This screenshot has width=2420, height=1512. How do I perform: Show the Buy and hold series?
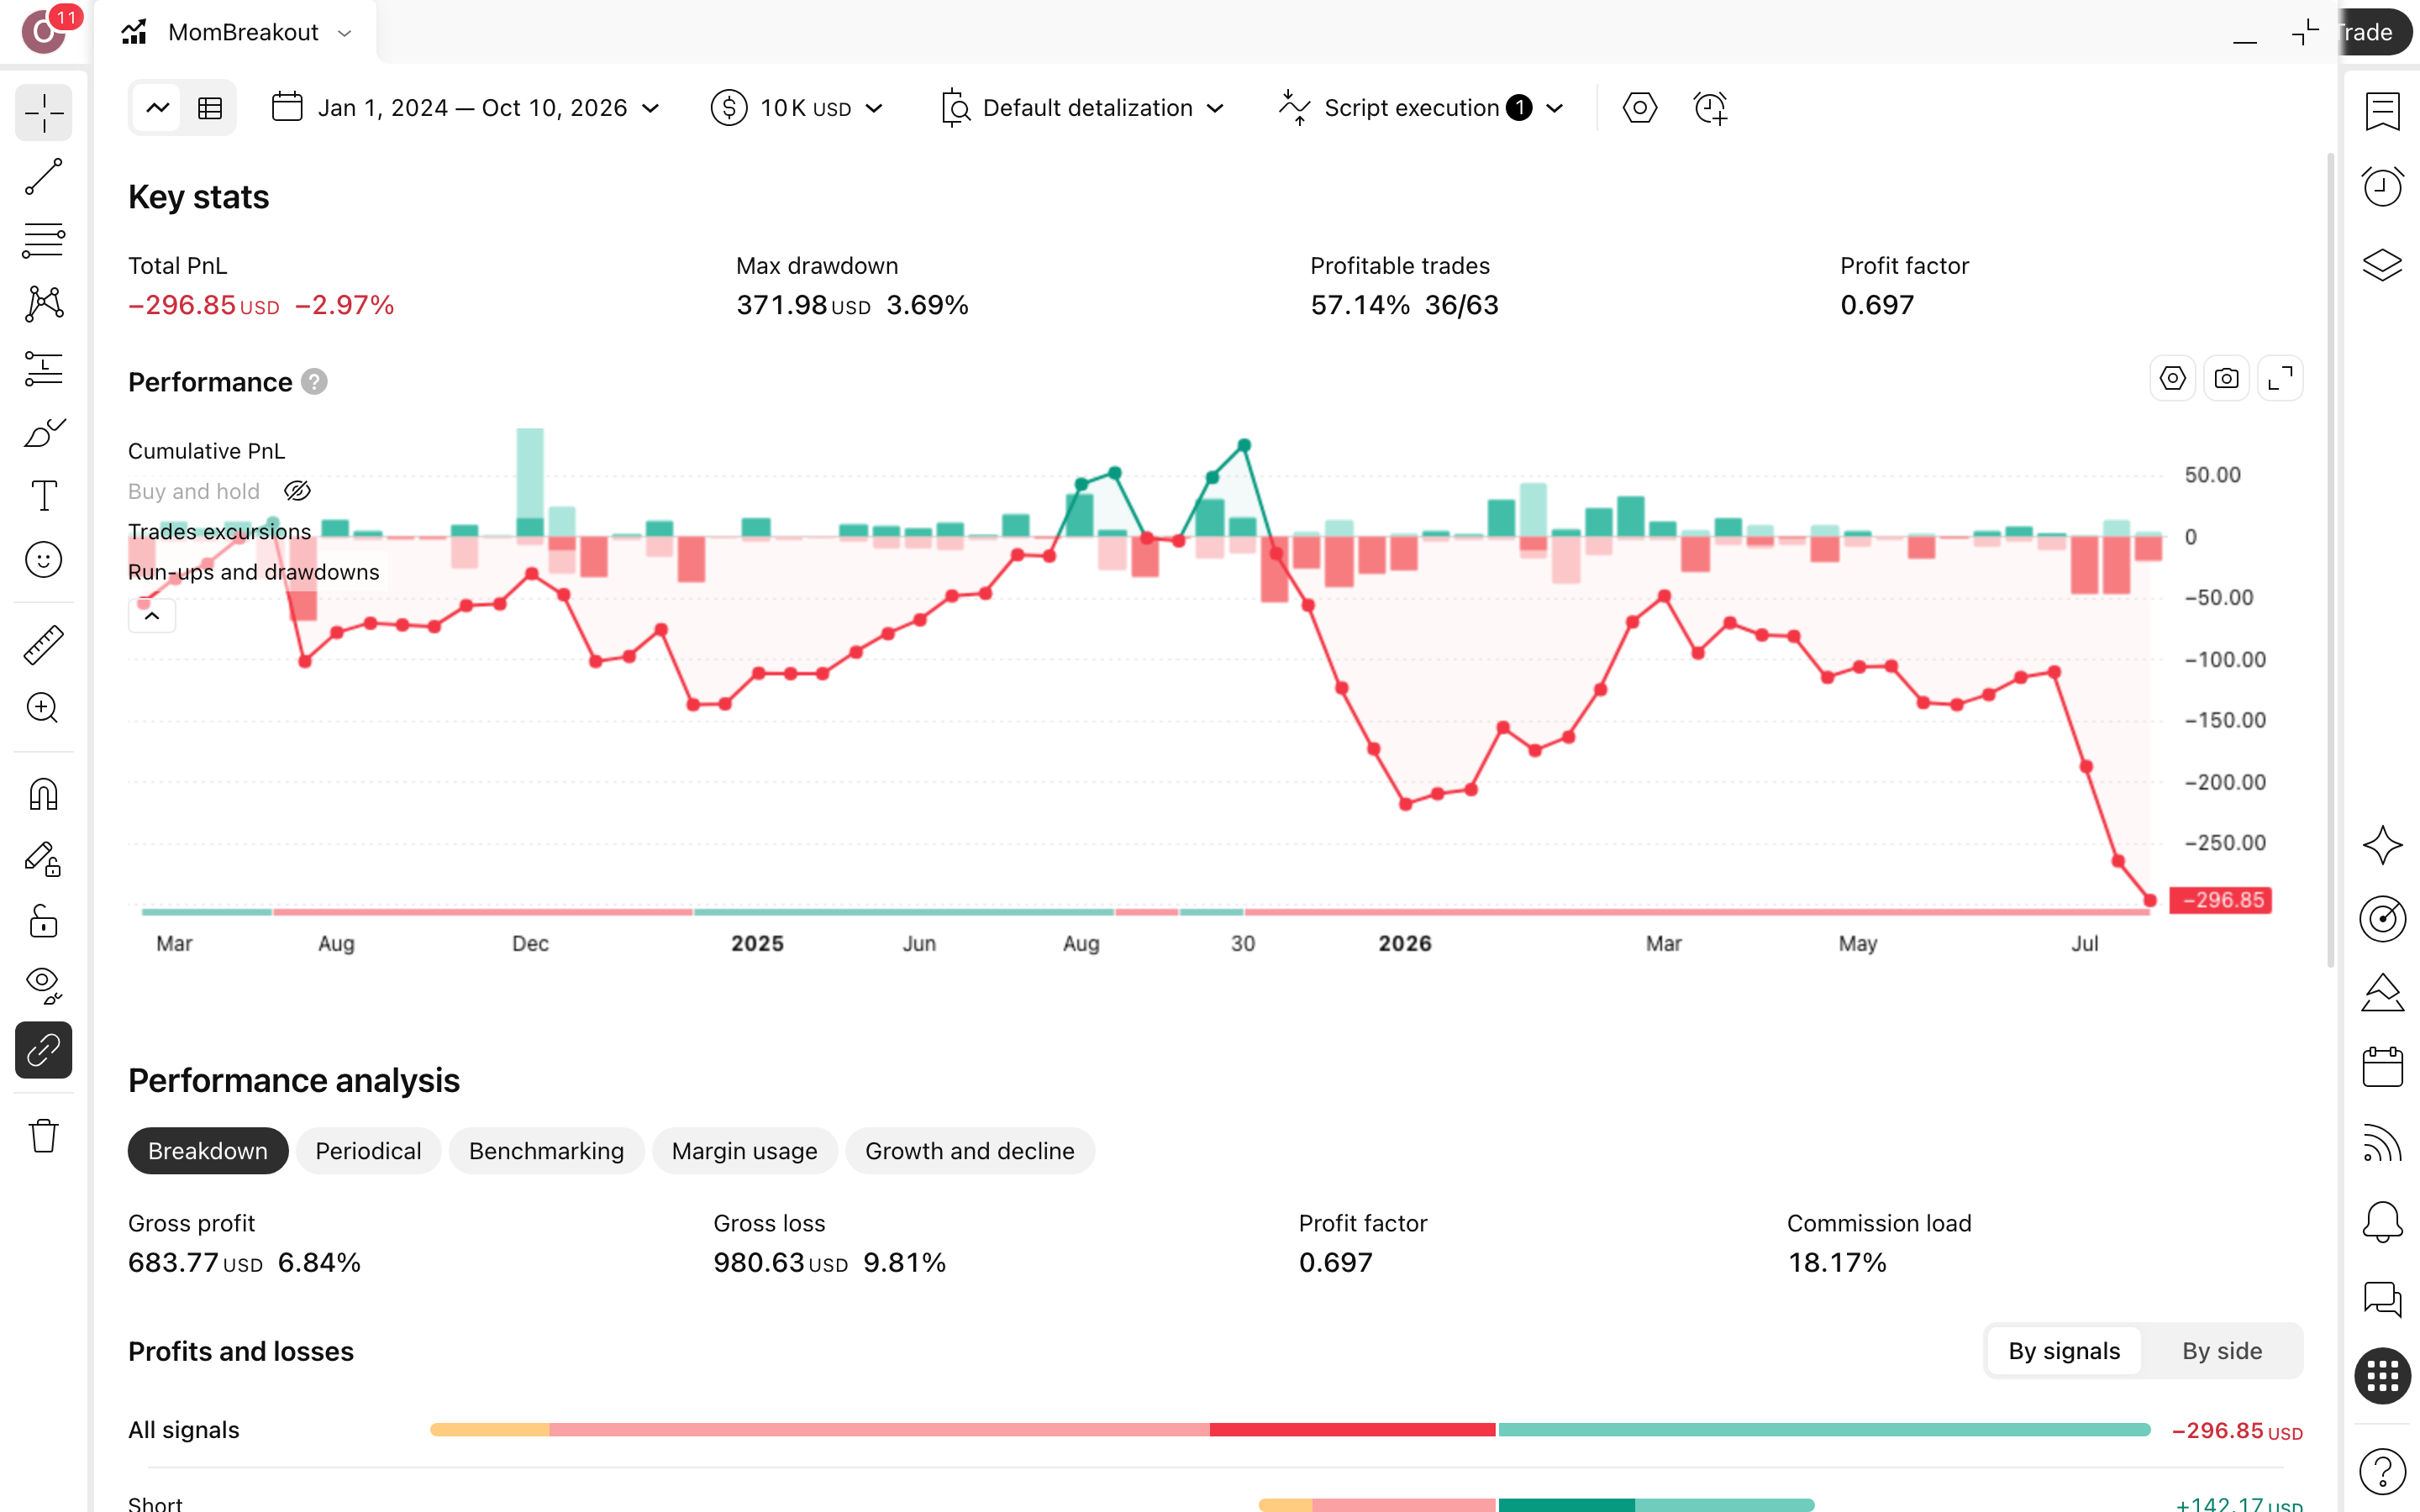[x=298, y=491]
